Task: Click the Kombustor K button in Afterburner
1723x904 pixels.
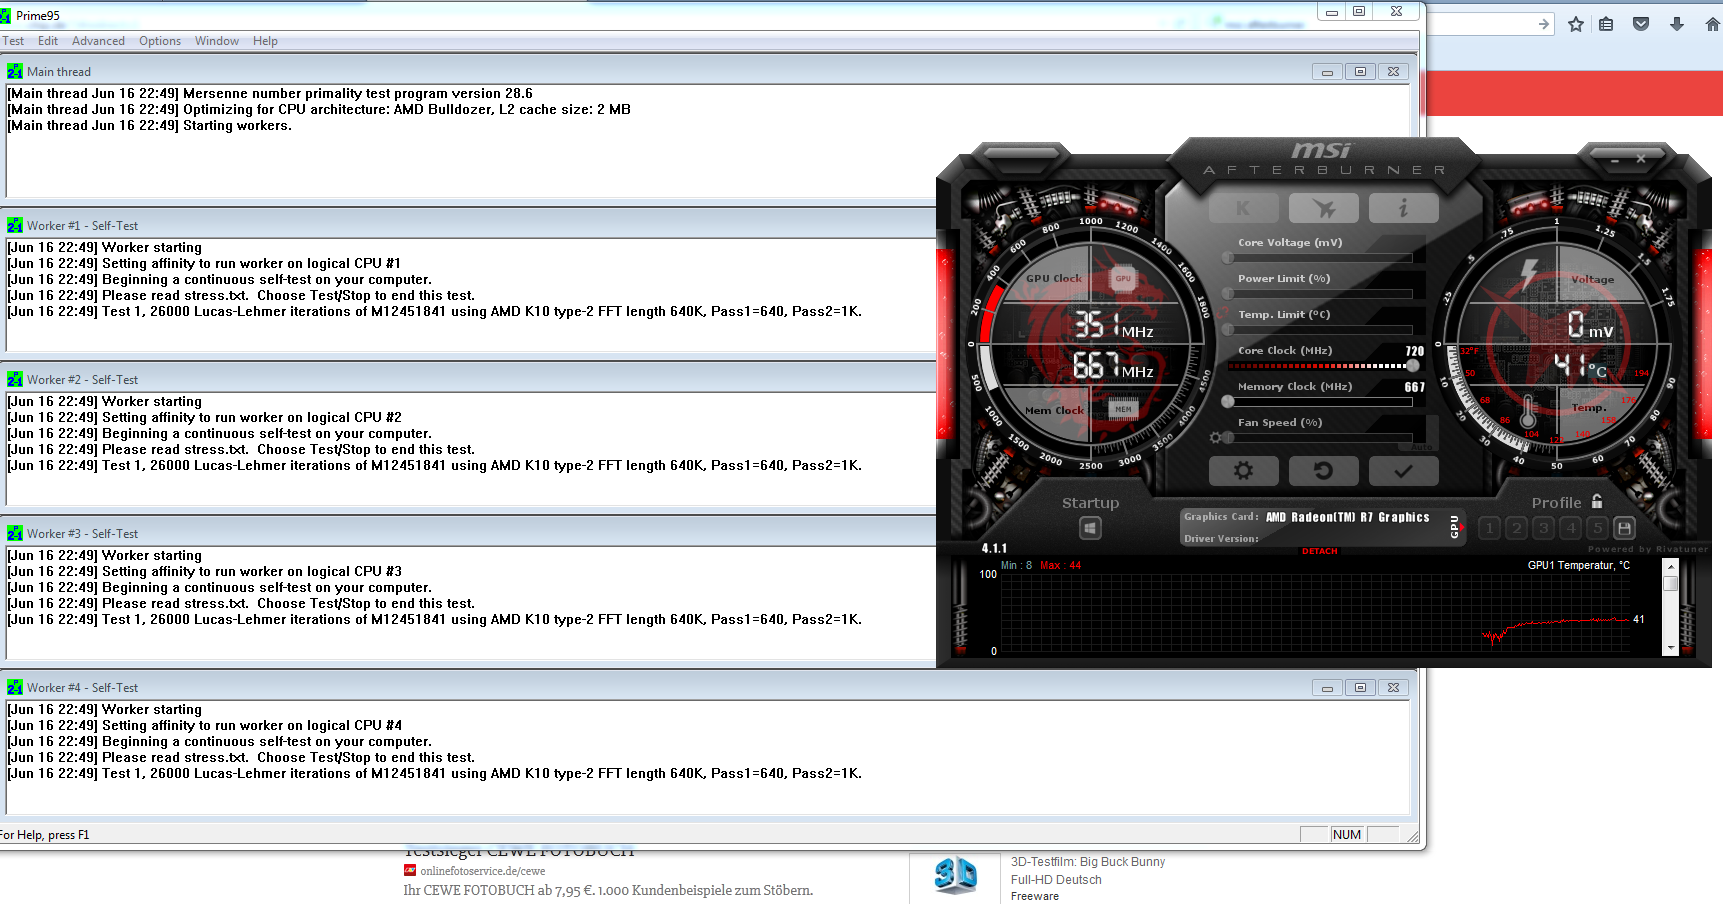Action: tap(1243, 208)
